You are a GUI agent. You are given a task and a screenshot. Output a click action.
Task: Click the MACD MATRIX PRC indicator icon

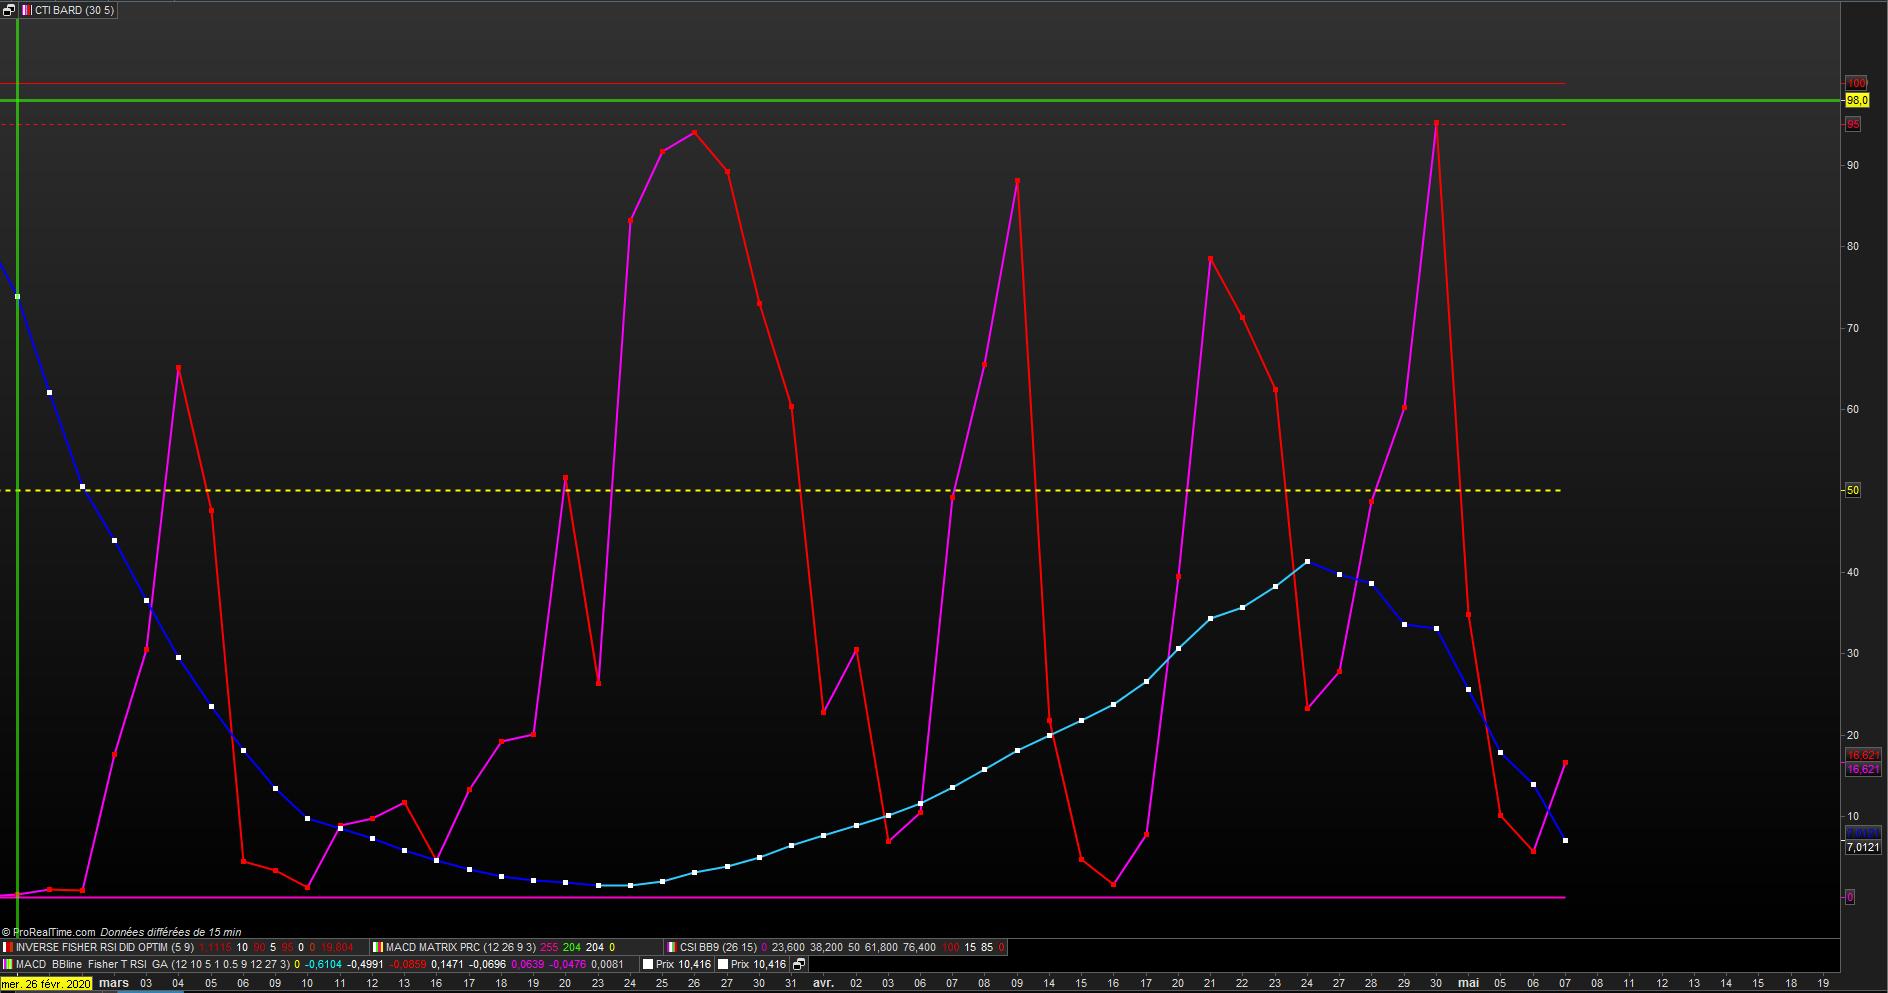(378, 947)
